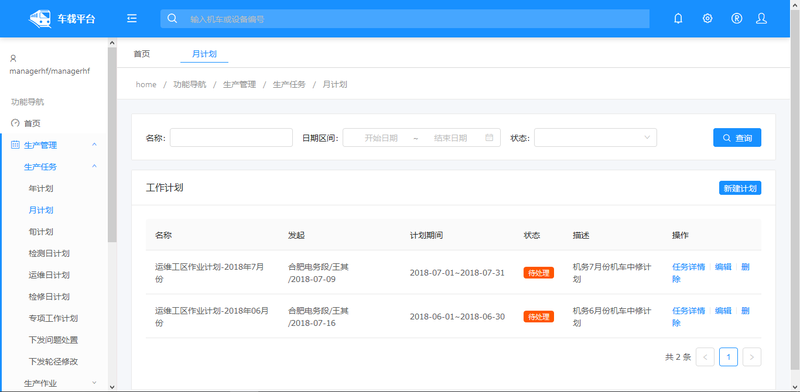
Task: Click the user icon above managerhf
Action: 13,59
